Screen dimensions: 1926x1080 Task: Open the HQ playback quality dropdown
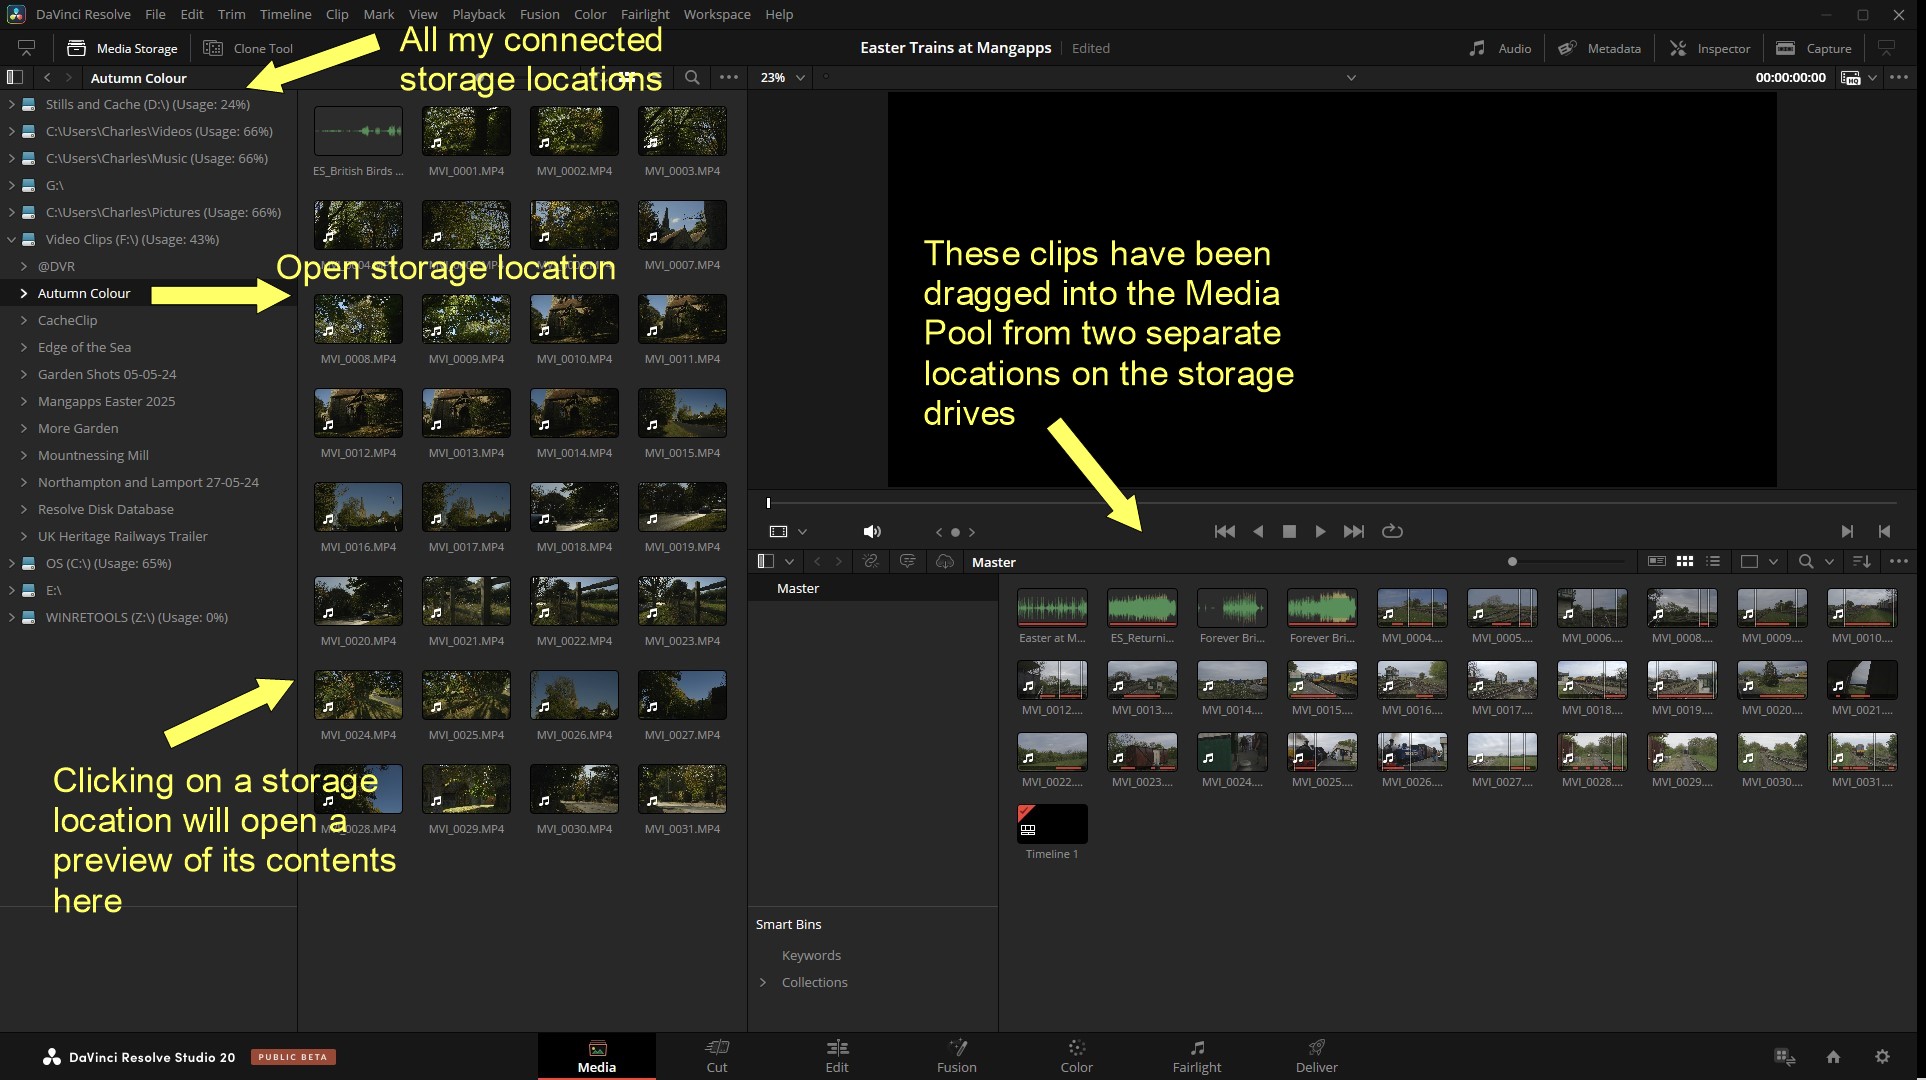coord(1859,77)
